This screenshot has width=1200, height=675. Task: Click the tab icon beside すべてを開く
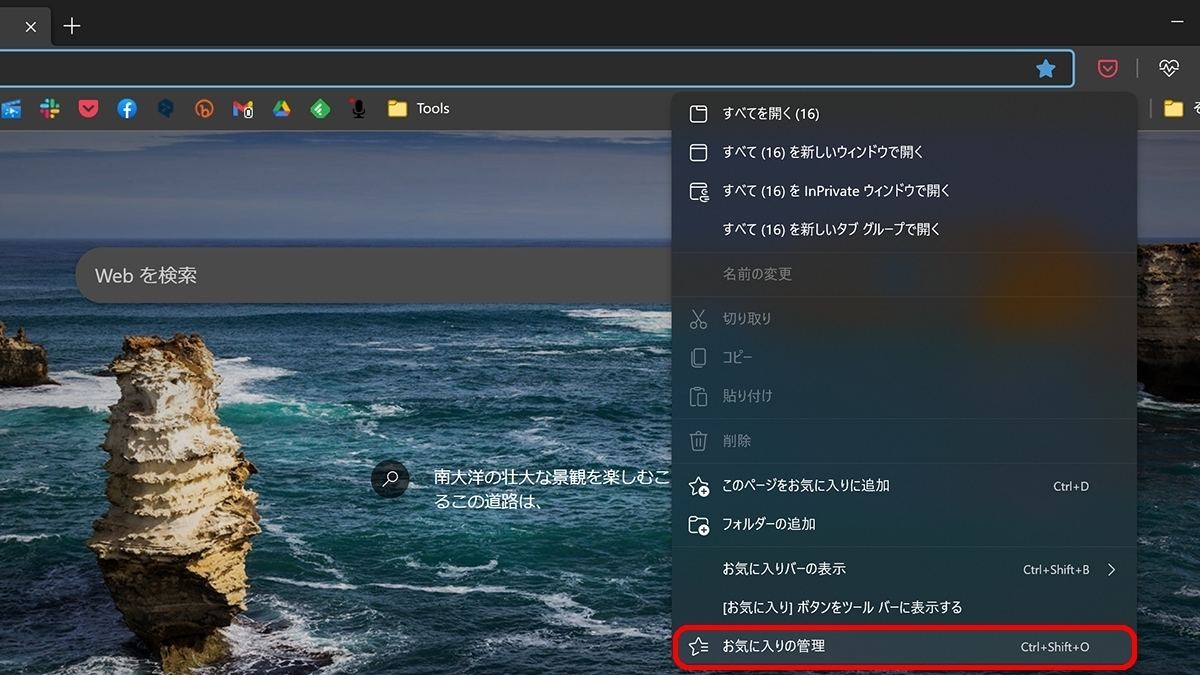coord(699,114)
